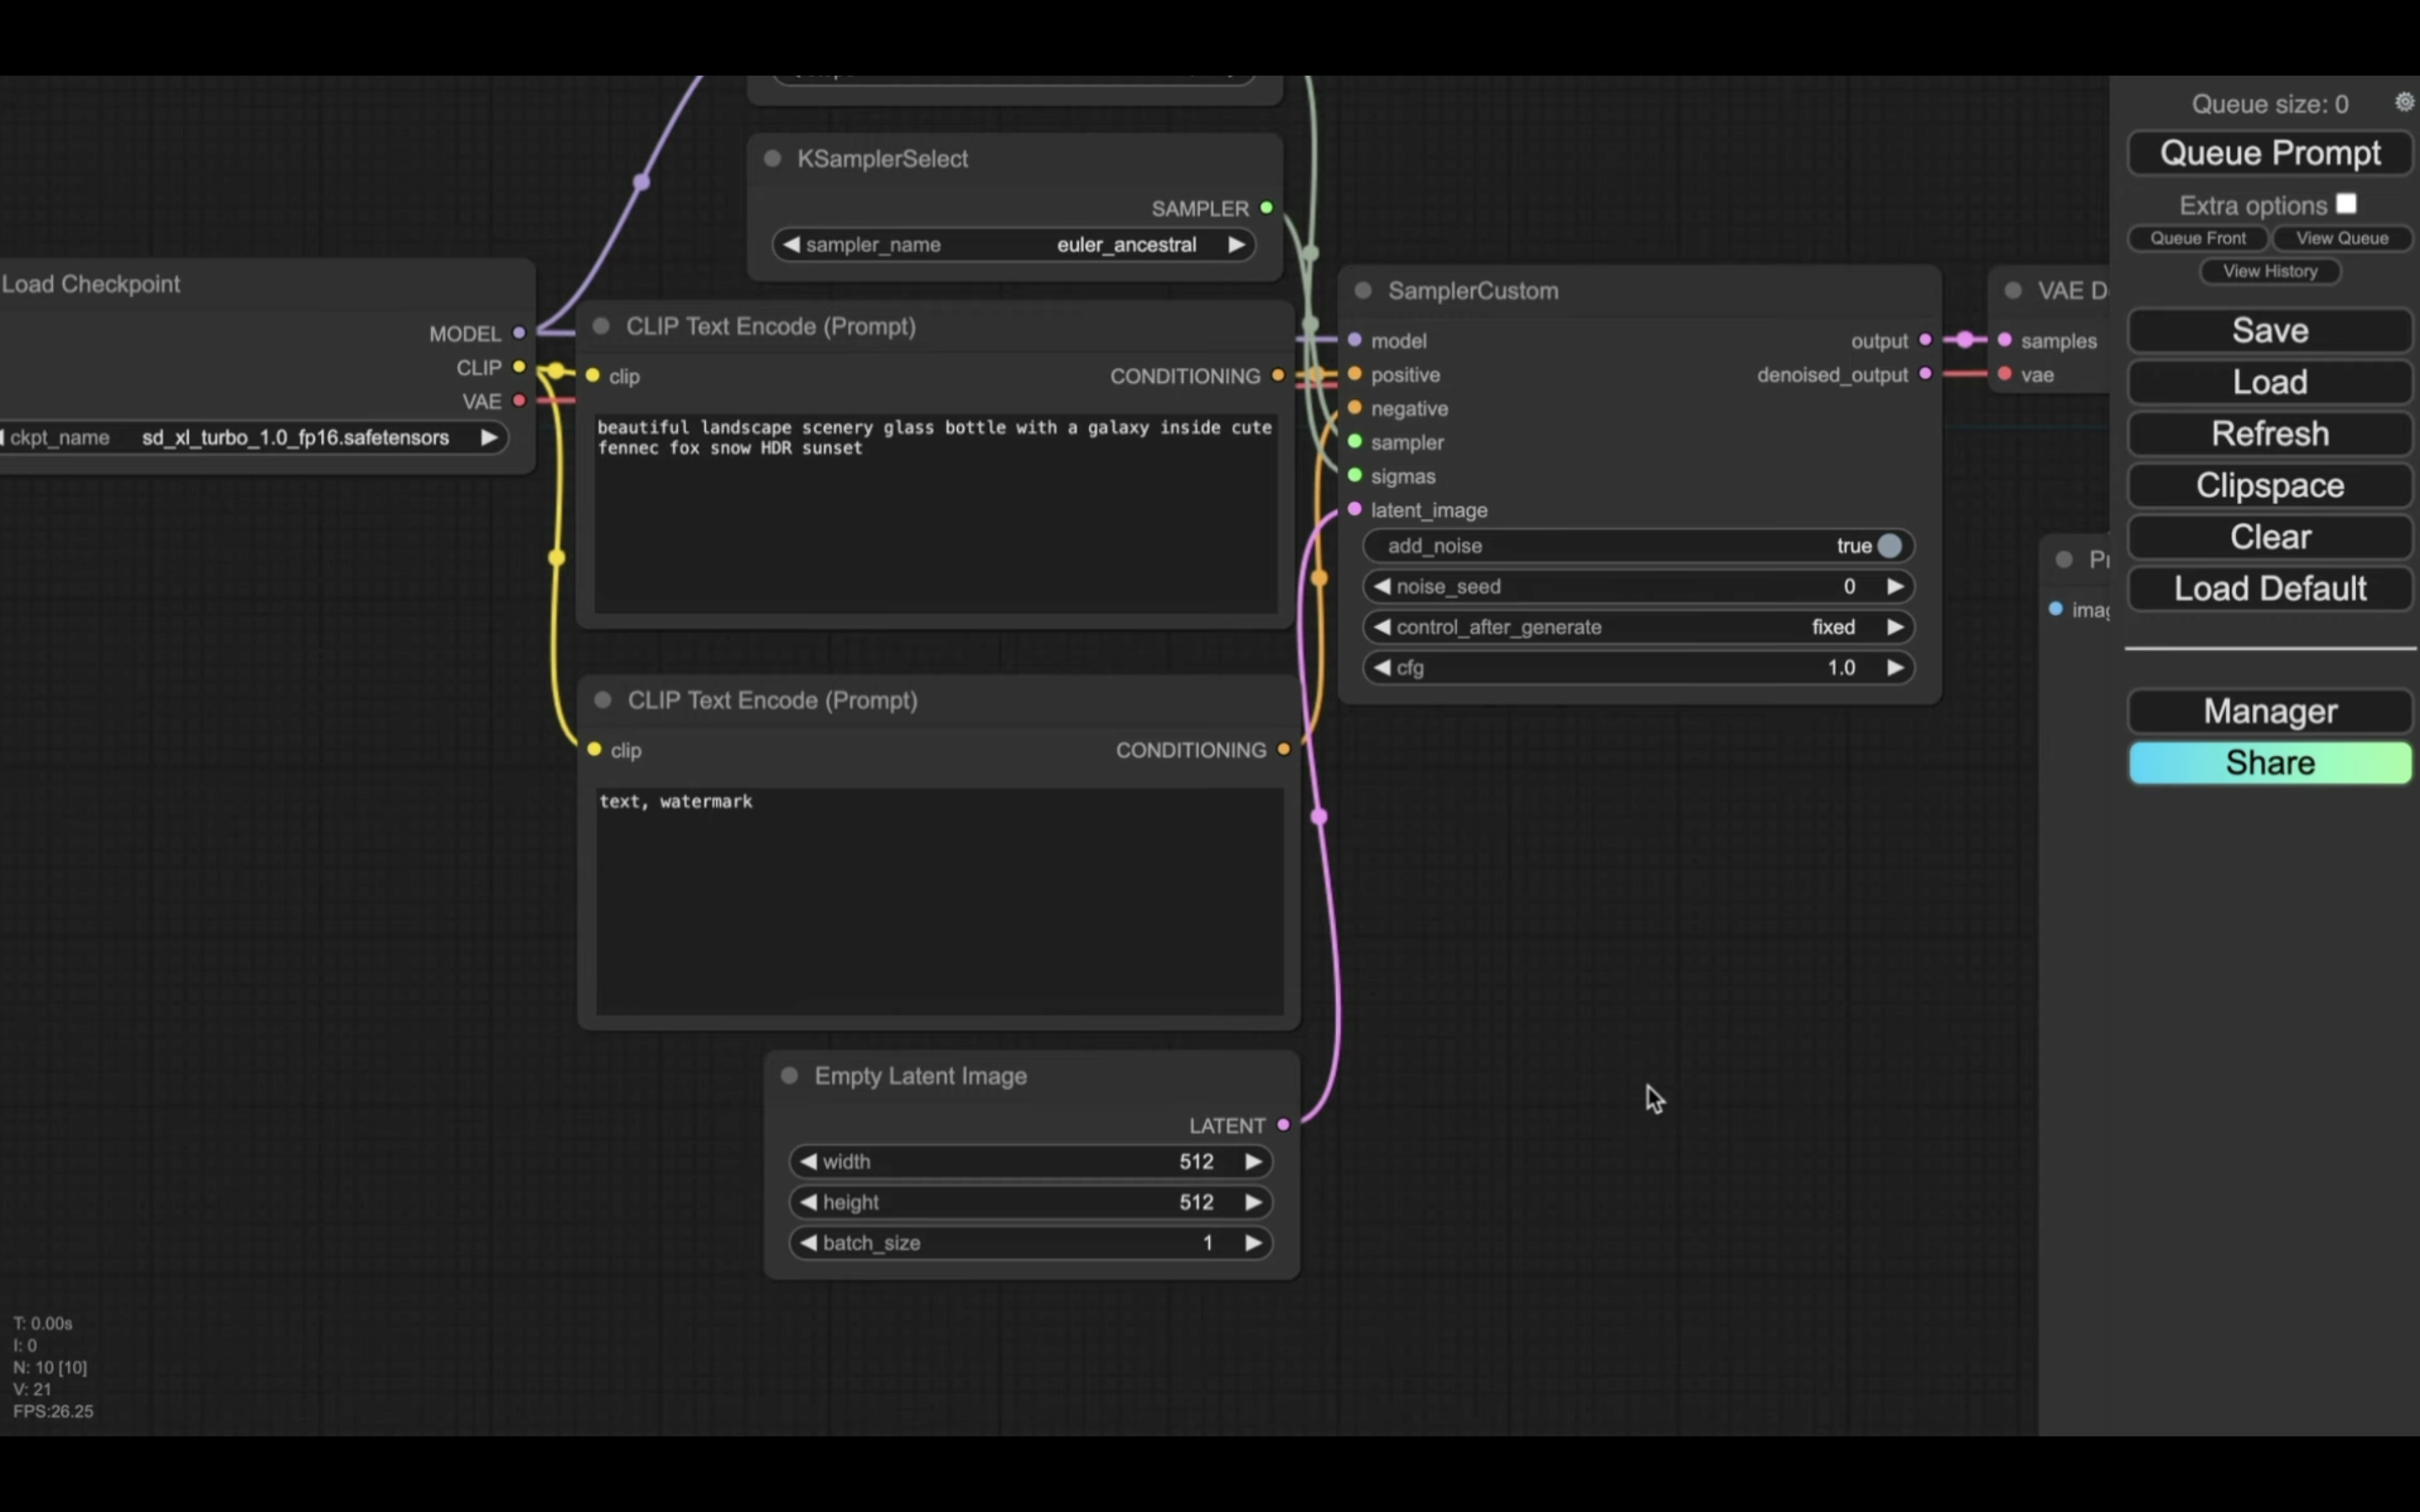Click the Queue Front button
The height and width of the screenshot is (1512, 2420).
pos(2198,238)
